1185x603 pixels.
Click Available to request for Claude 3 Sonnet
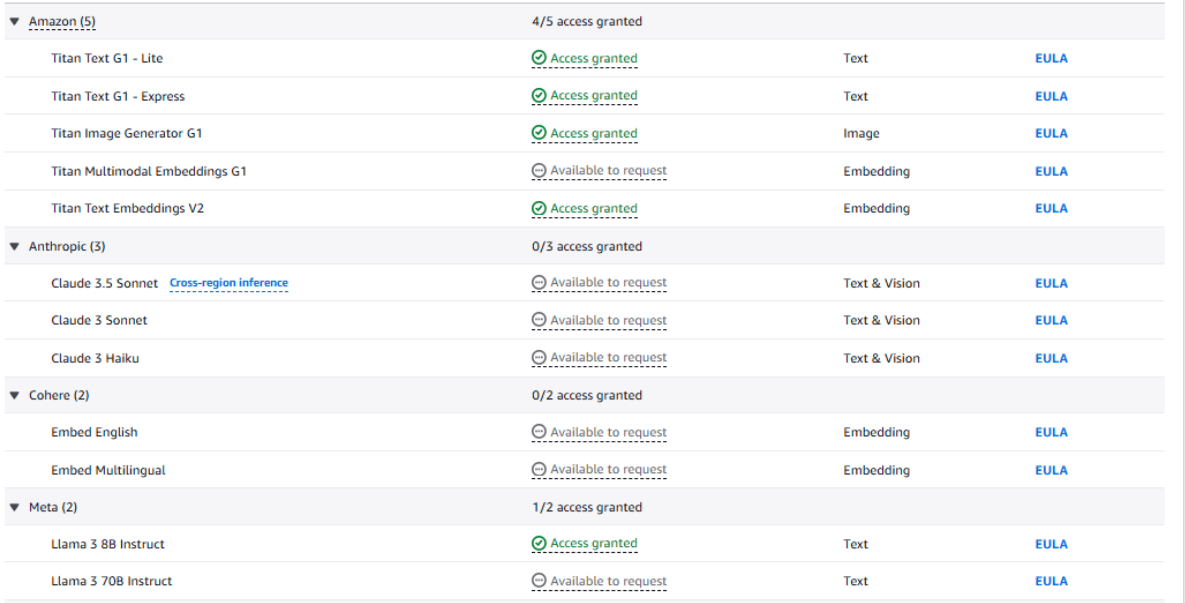click(608, 320)
